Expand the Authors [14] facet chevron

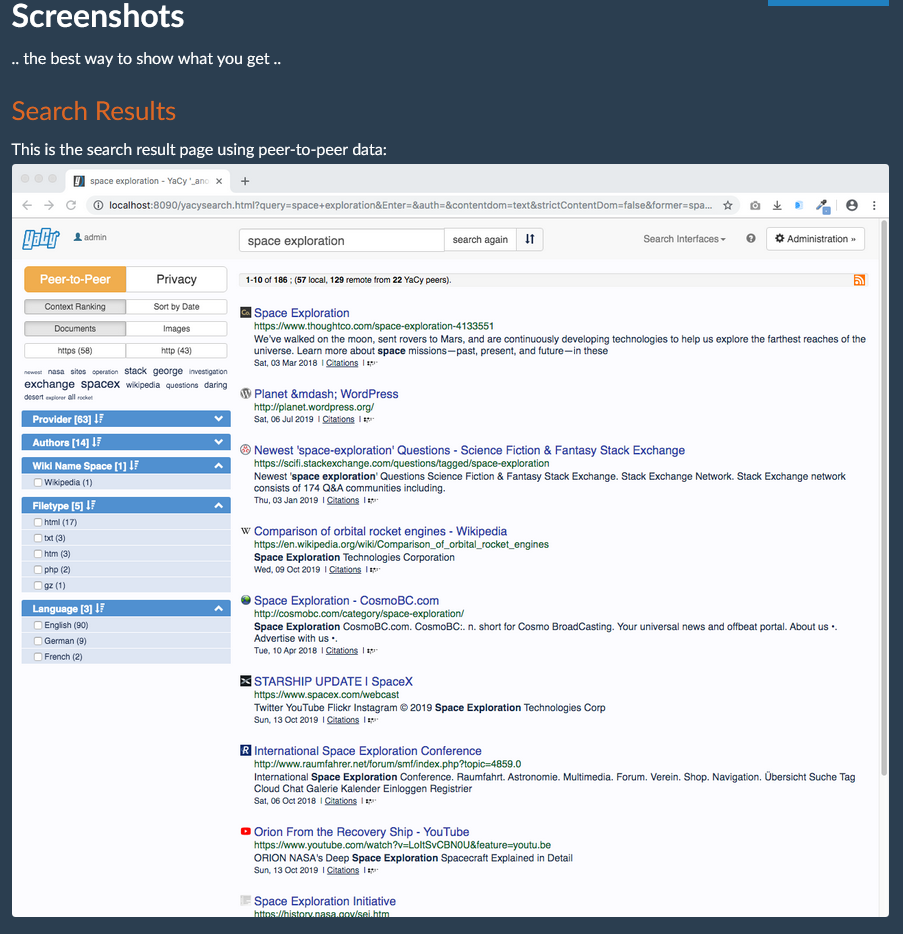(219, 442)
